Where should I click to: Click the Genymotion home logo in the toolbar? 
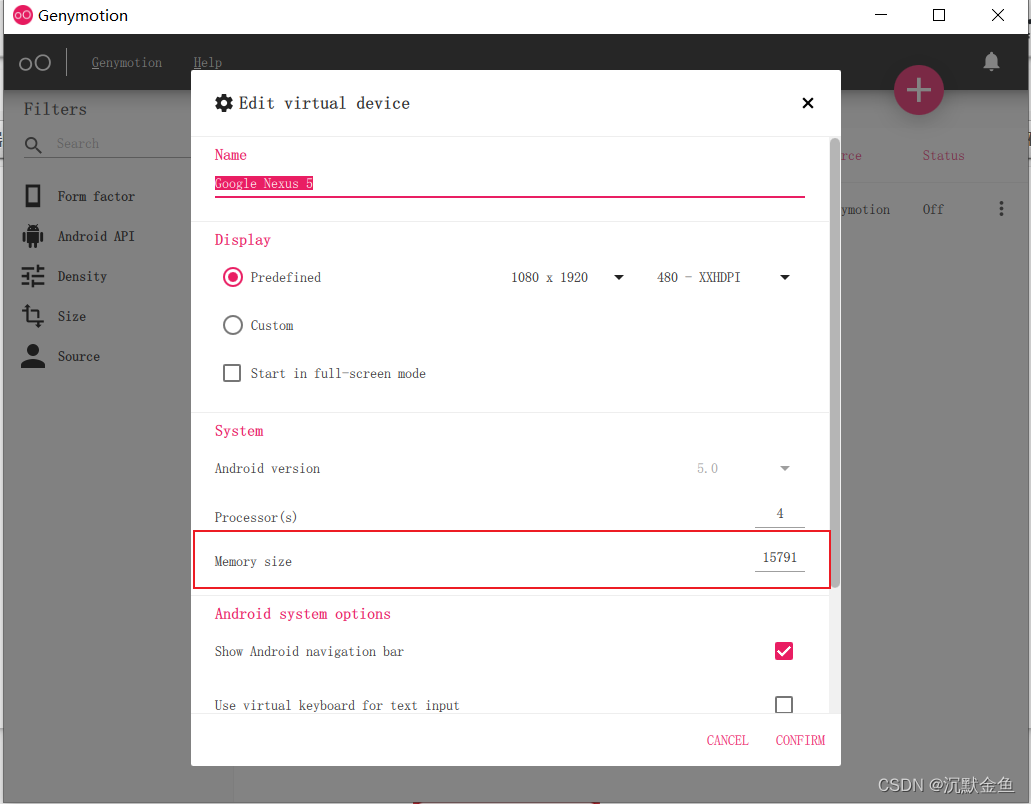coord(35,62)
